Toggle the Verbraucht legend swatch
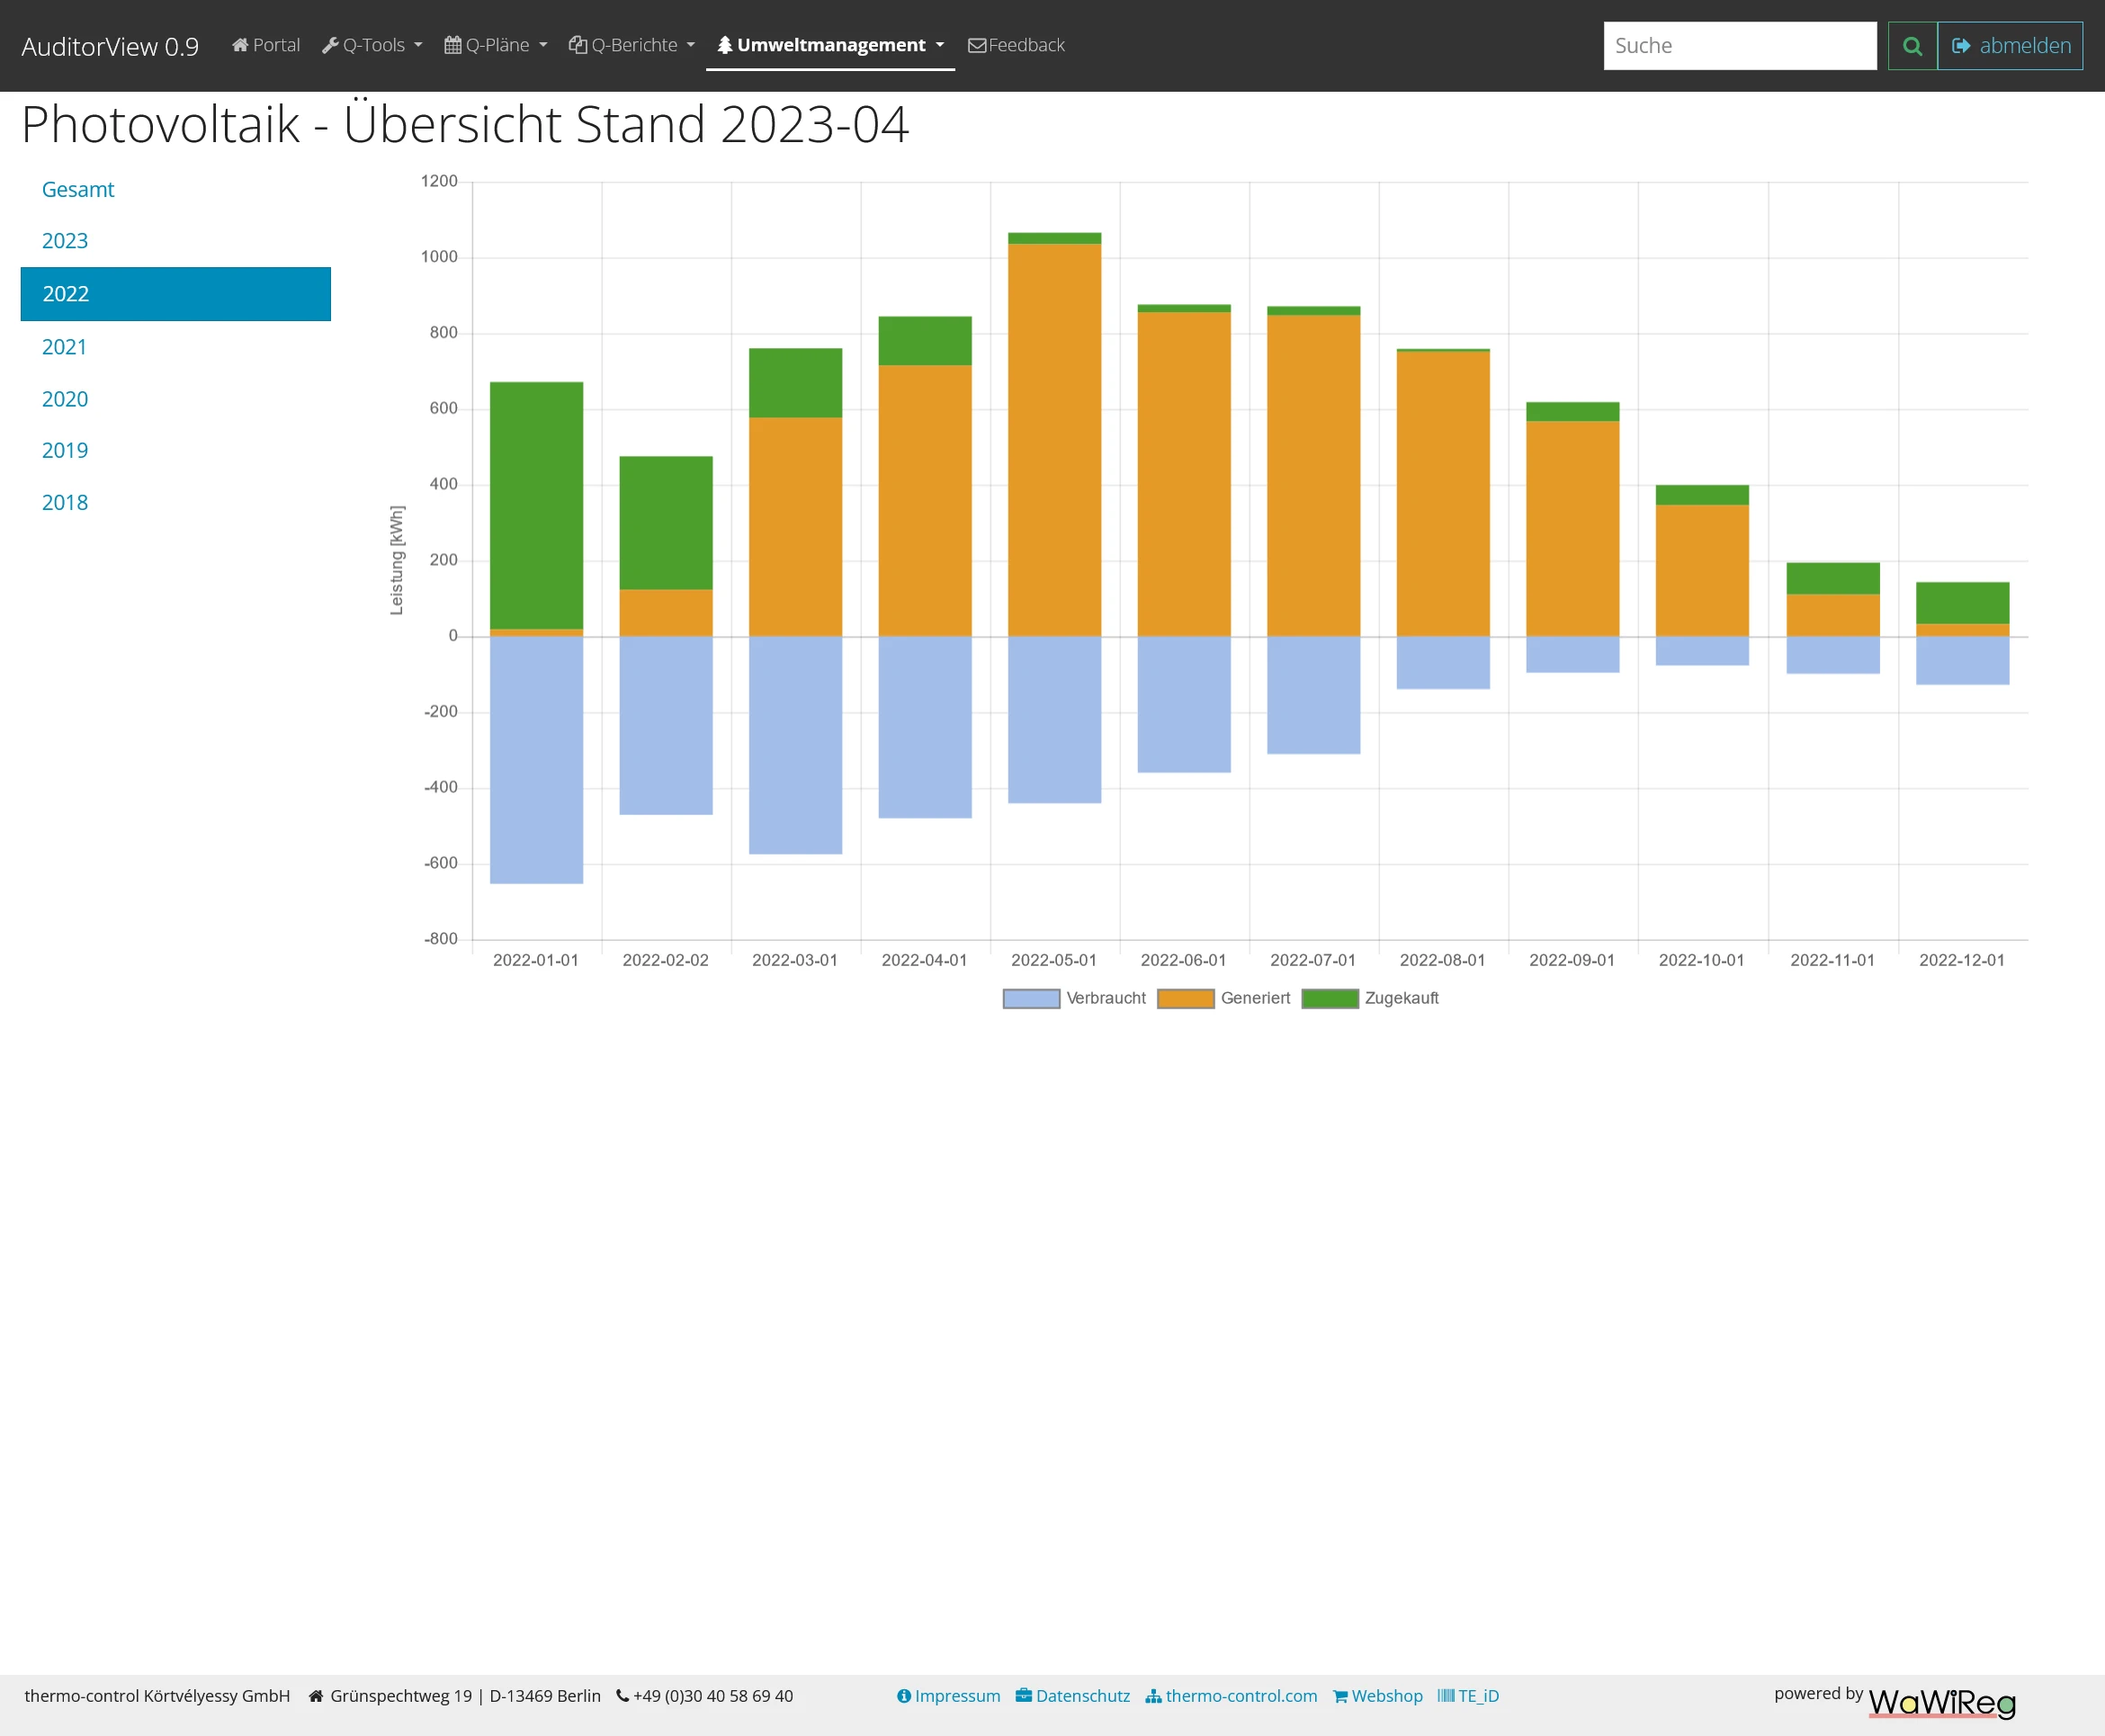The width and height of the screenshot is (2105, 1736). pyautogui.click(x=1031, y=998)
